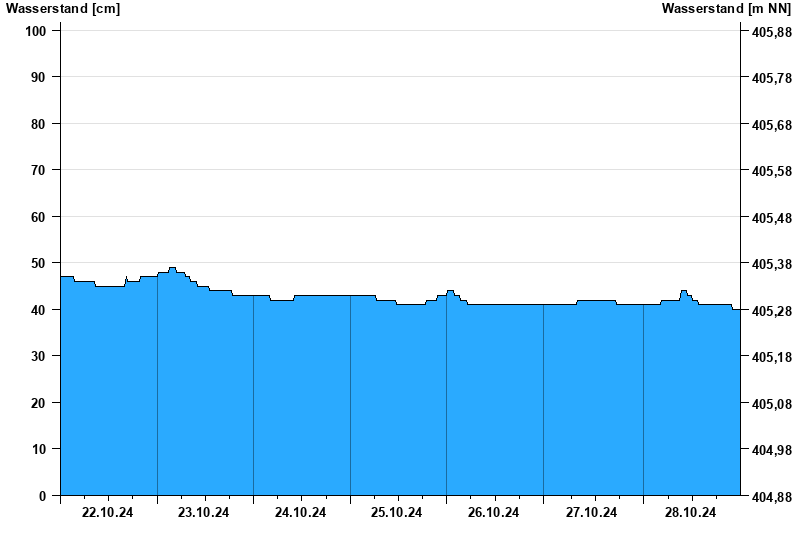Select the 60 label on left axis
Viewport: 800px width, 550px height.
click(x=38, y=217)
